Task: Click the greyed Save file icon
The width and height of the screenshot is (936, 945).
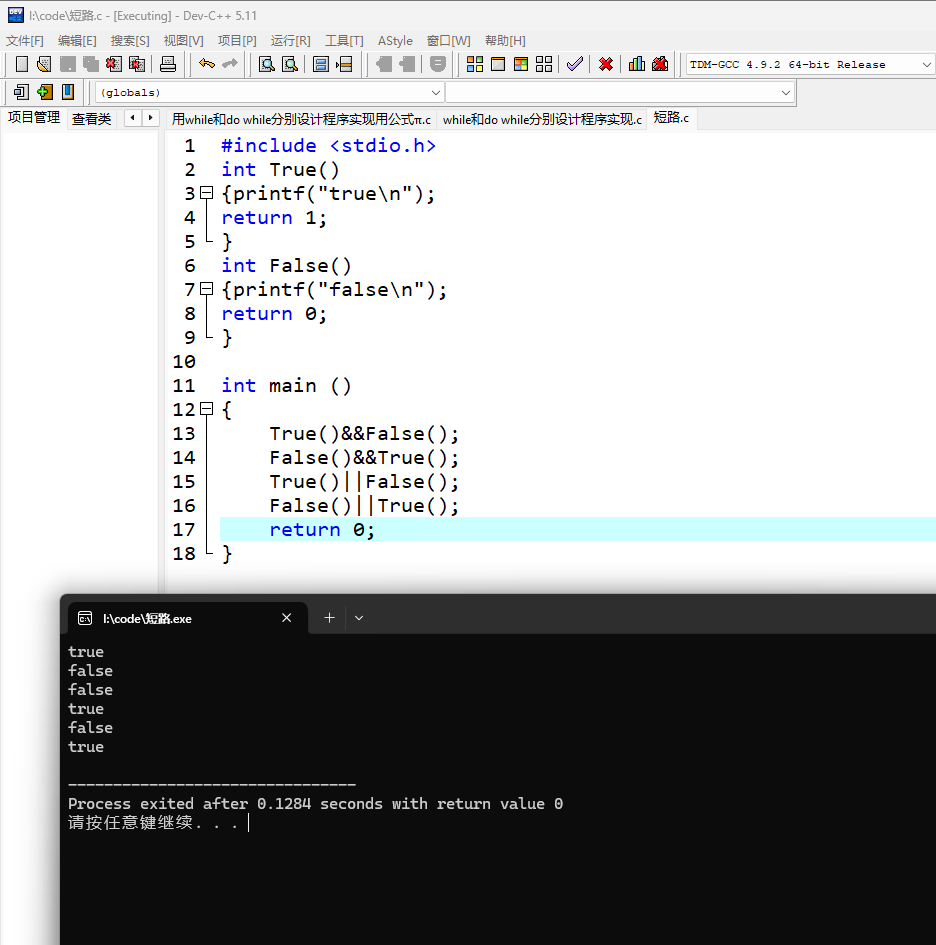Action: 68,64
